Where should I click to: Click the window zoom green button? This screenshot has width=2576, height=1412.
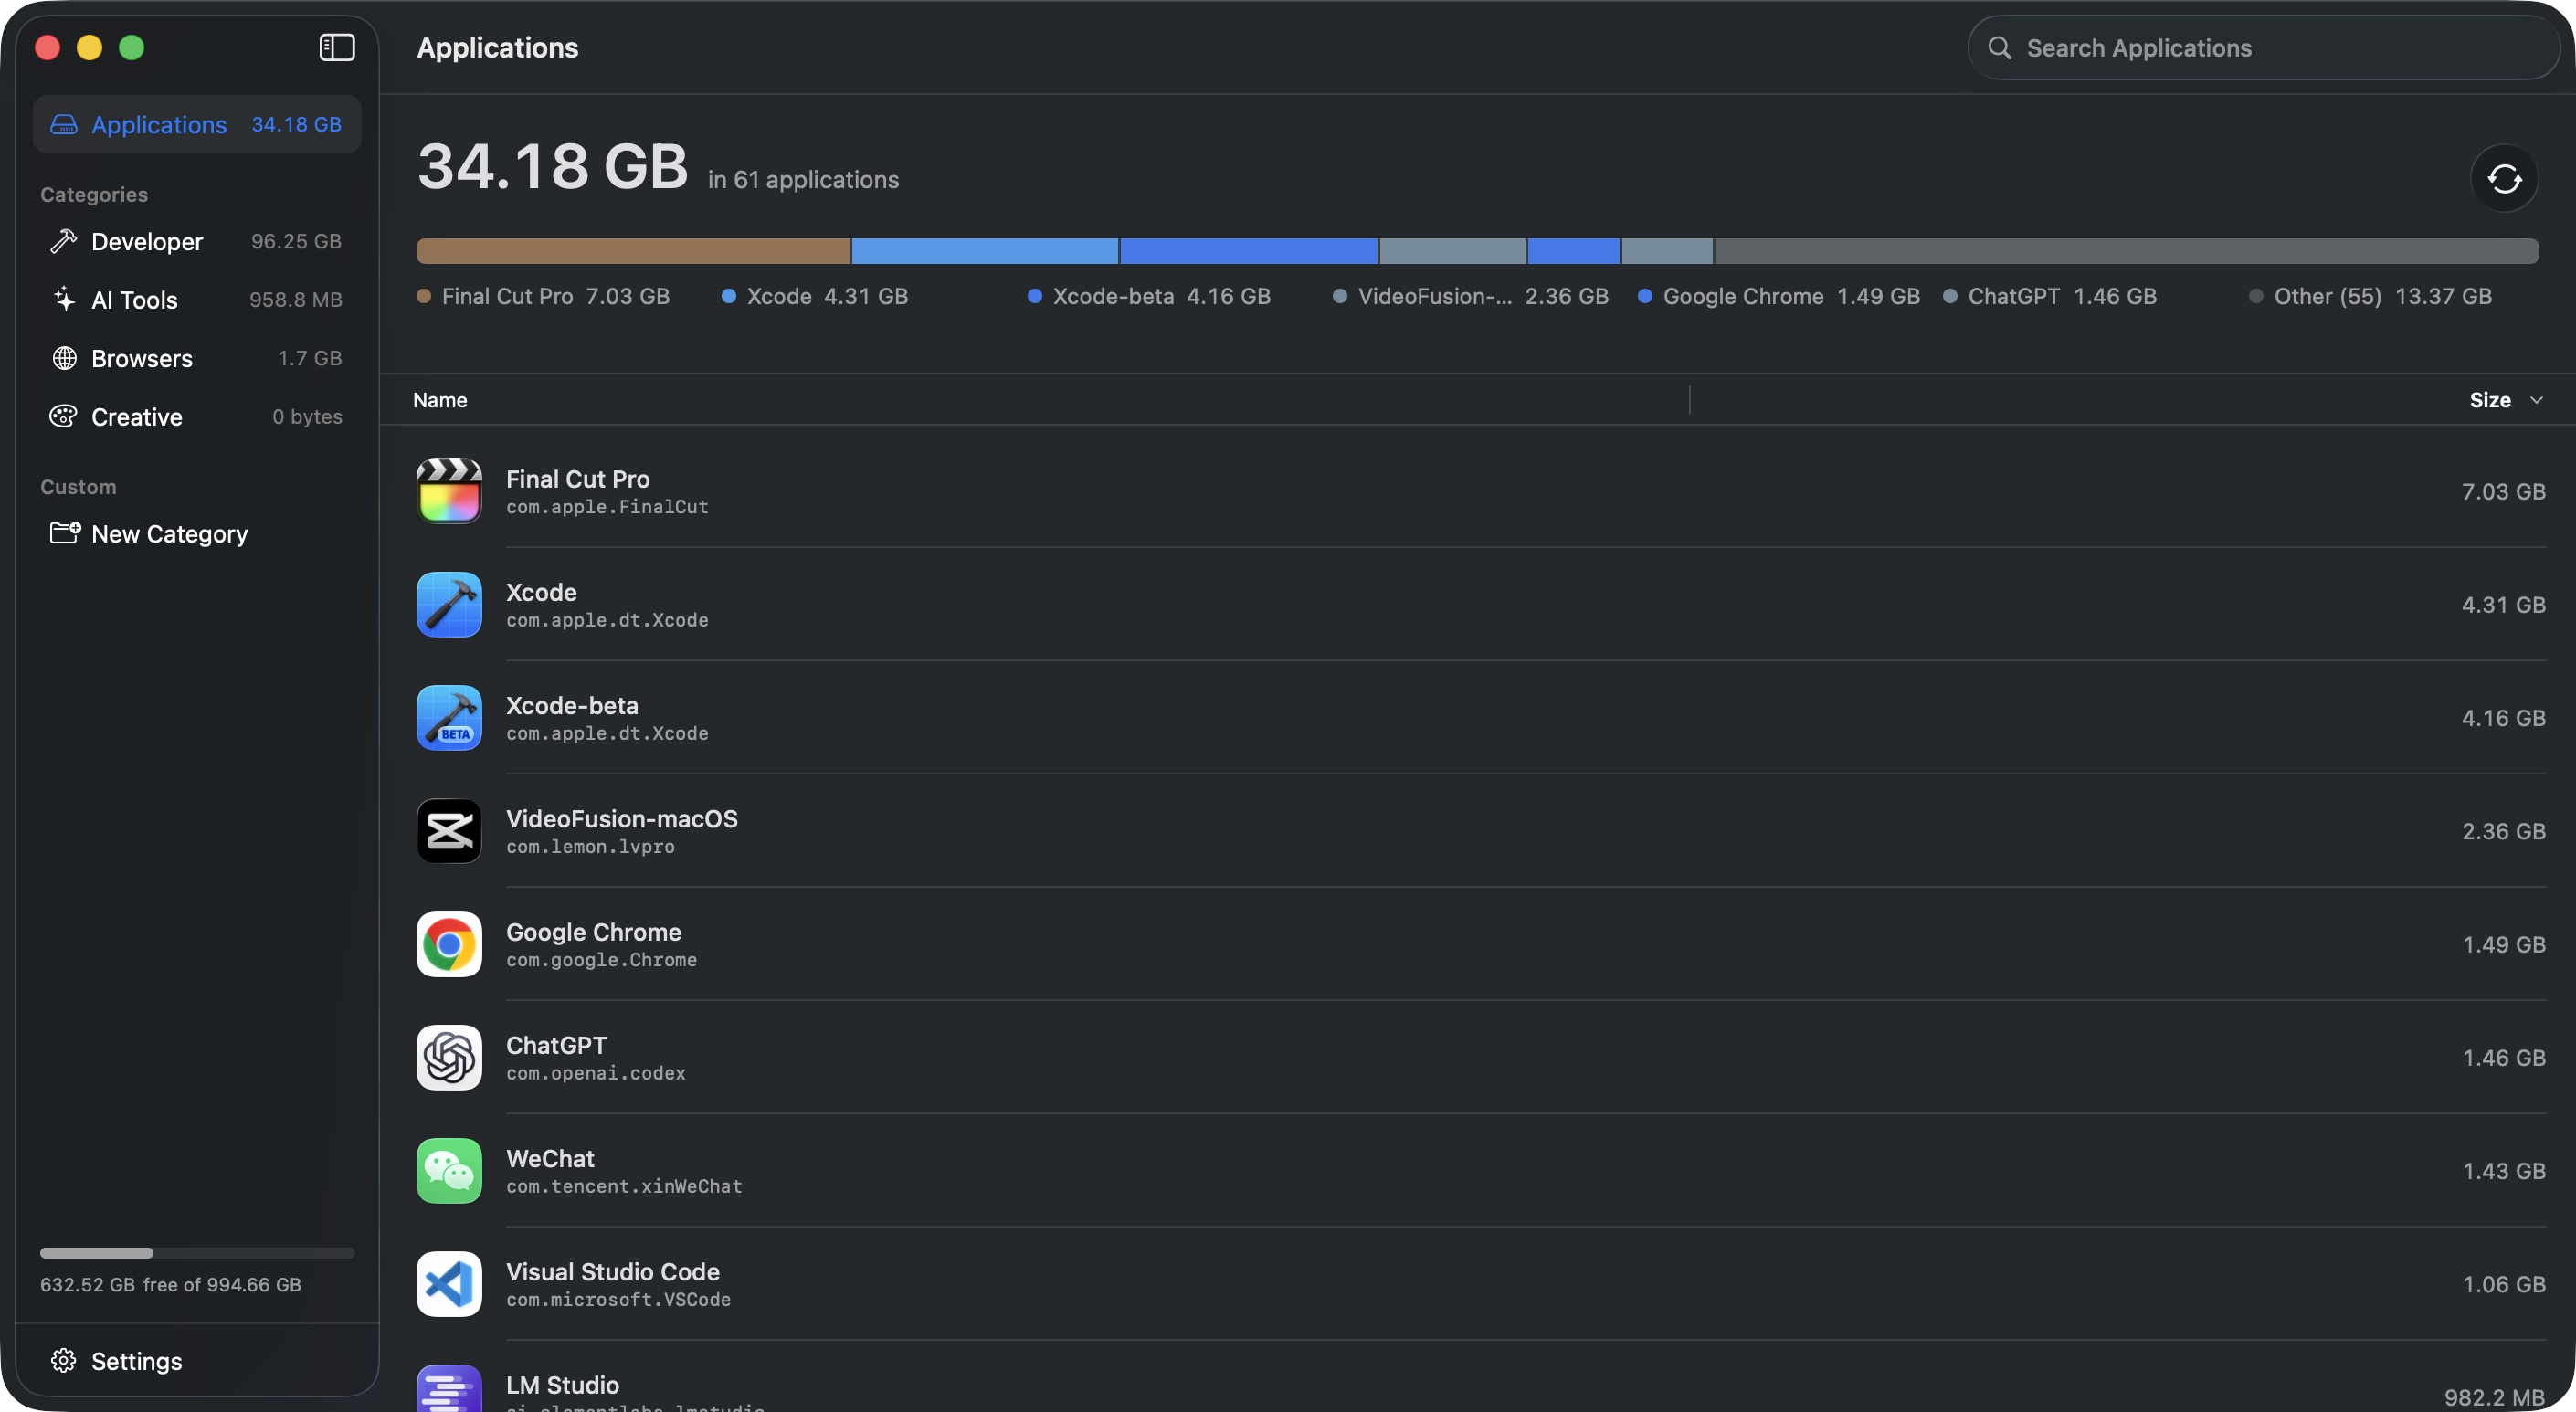click(131, 47)
